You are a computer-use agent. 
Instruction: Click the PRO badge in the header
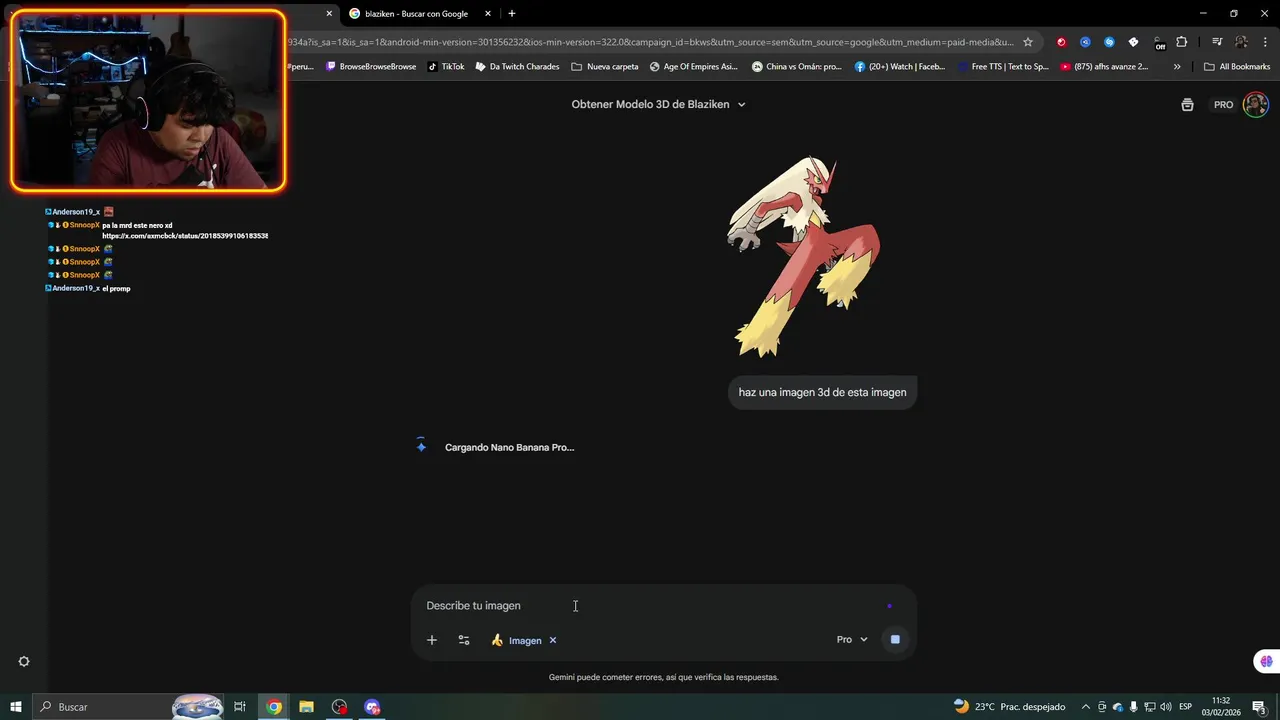point(1223,105)
